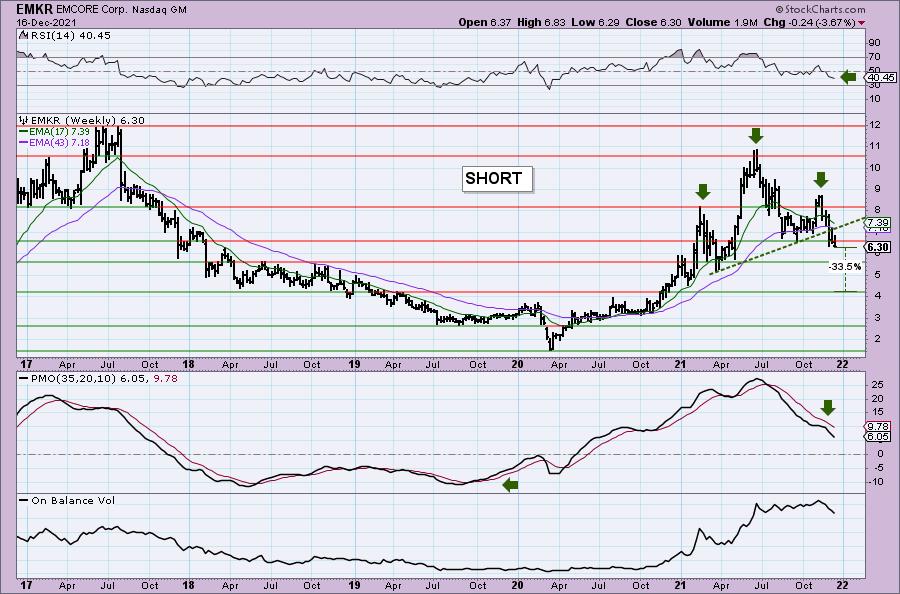Click the -33.5% decline label
Screen dimensions: 900x594
[845, 266]
